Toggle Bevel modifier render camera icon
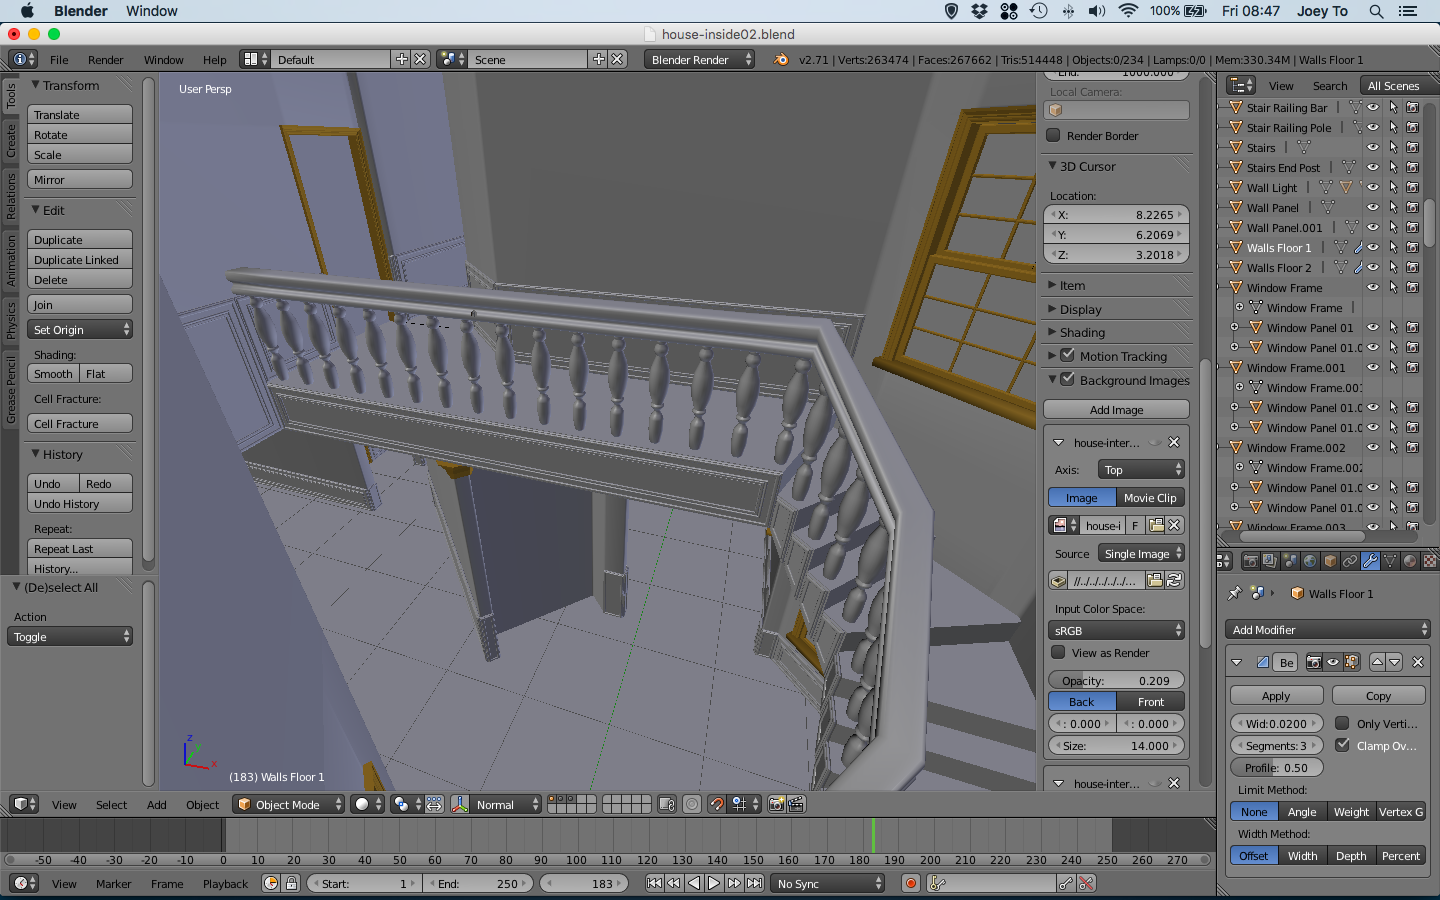The height and width of the screenshot is (900, 1440). point(1314,662)
